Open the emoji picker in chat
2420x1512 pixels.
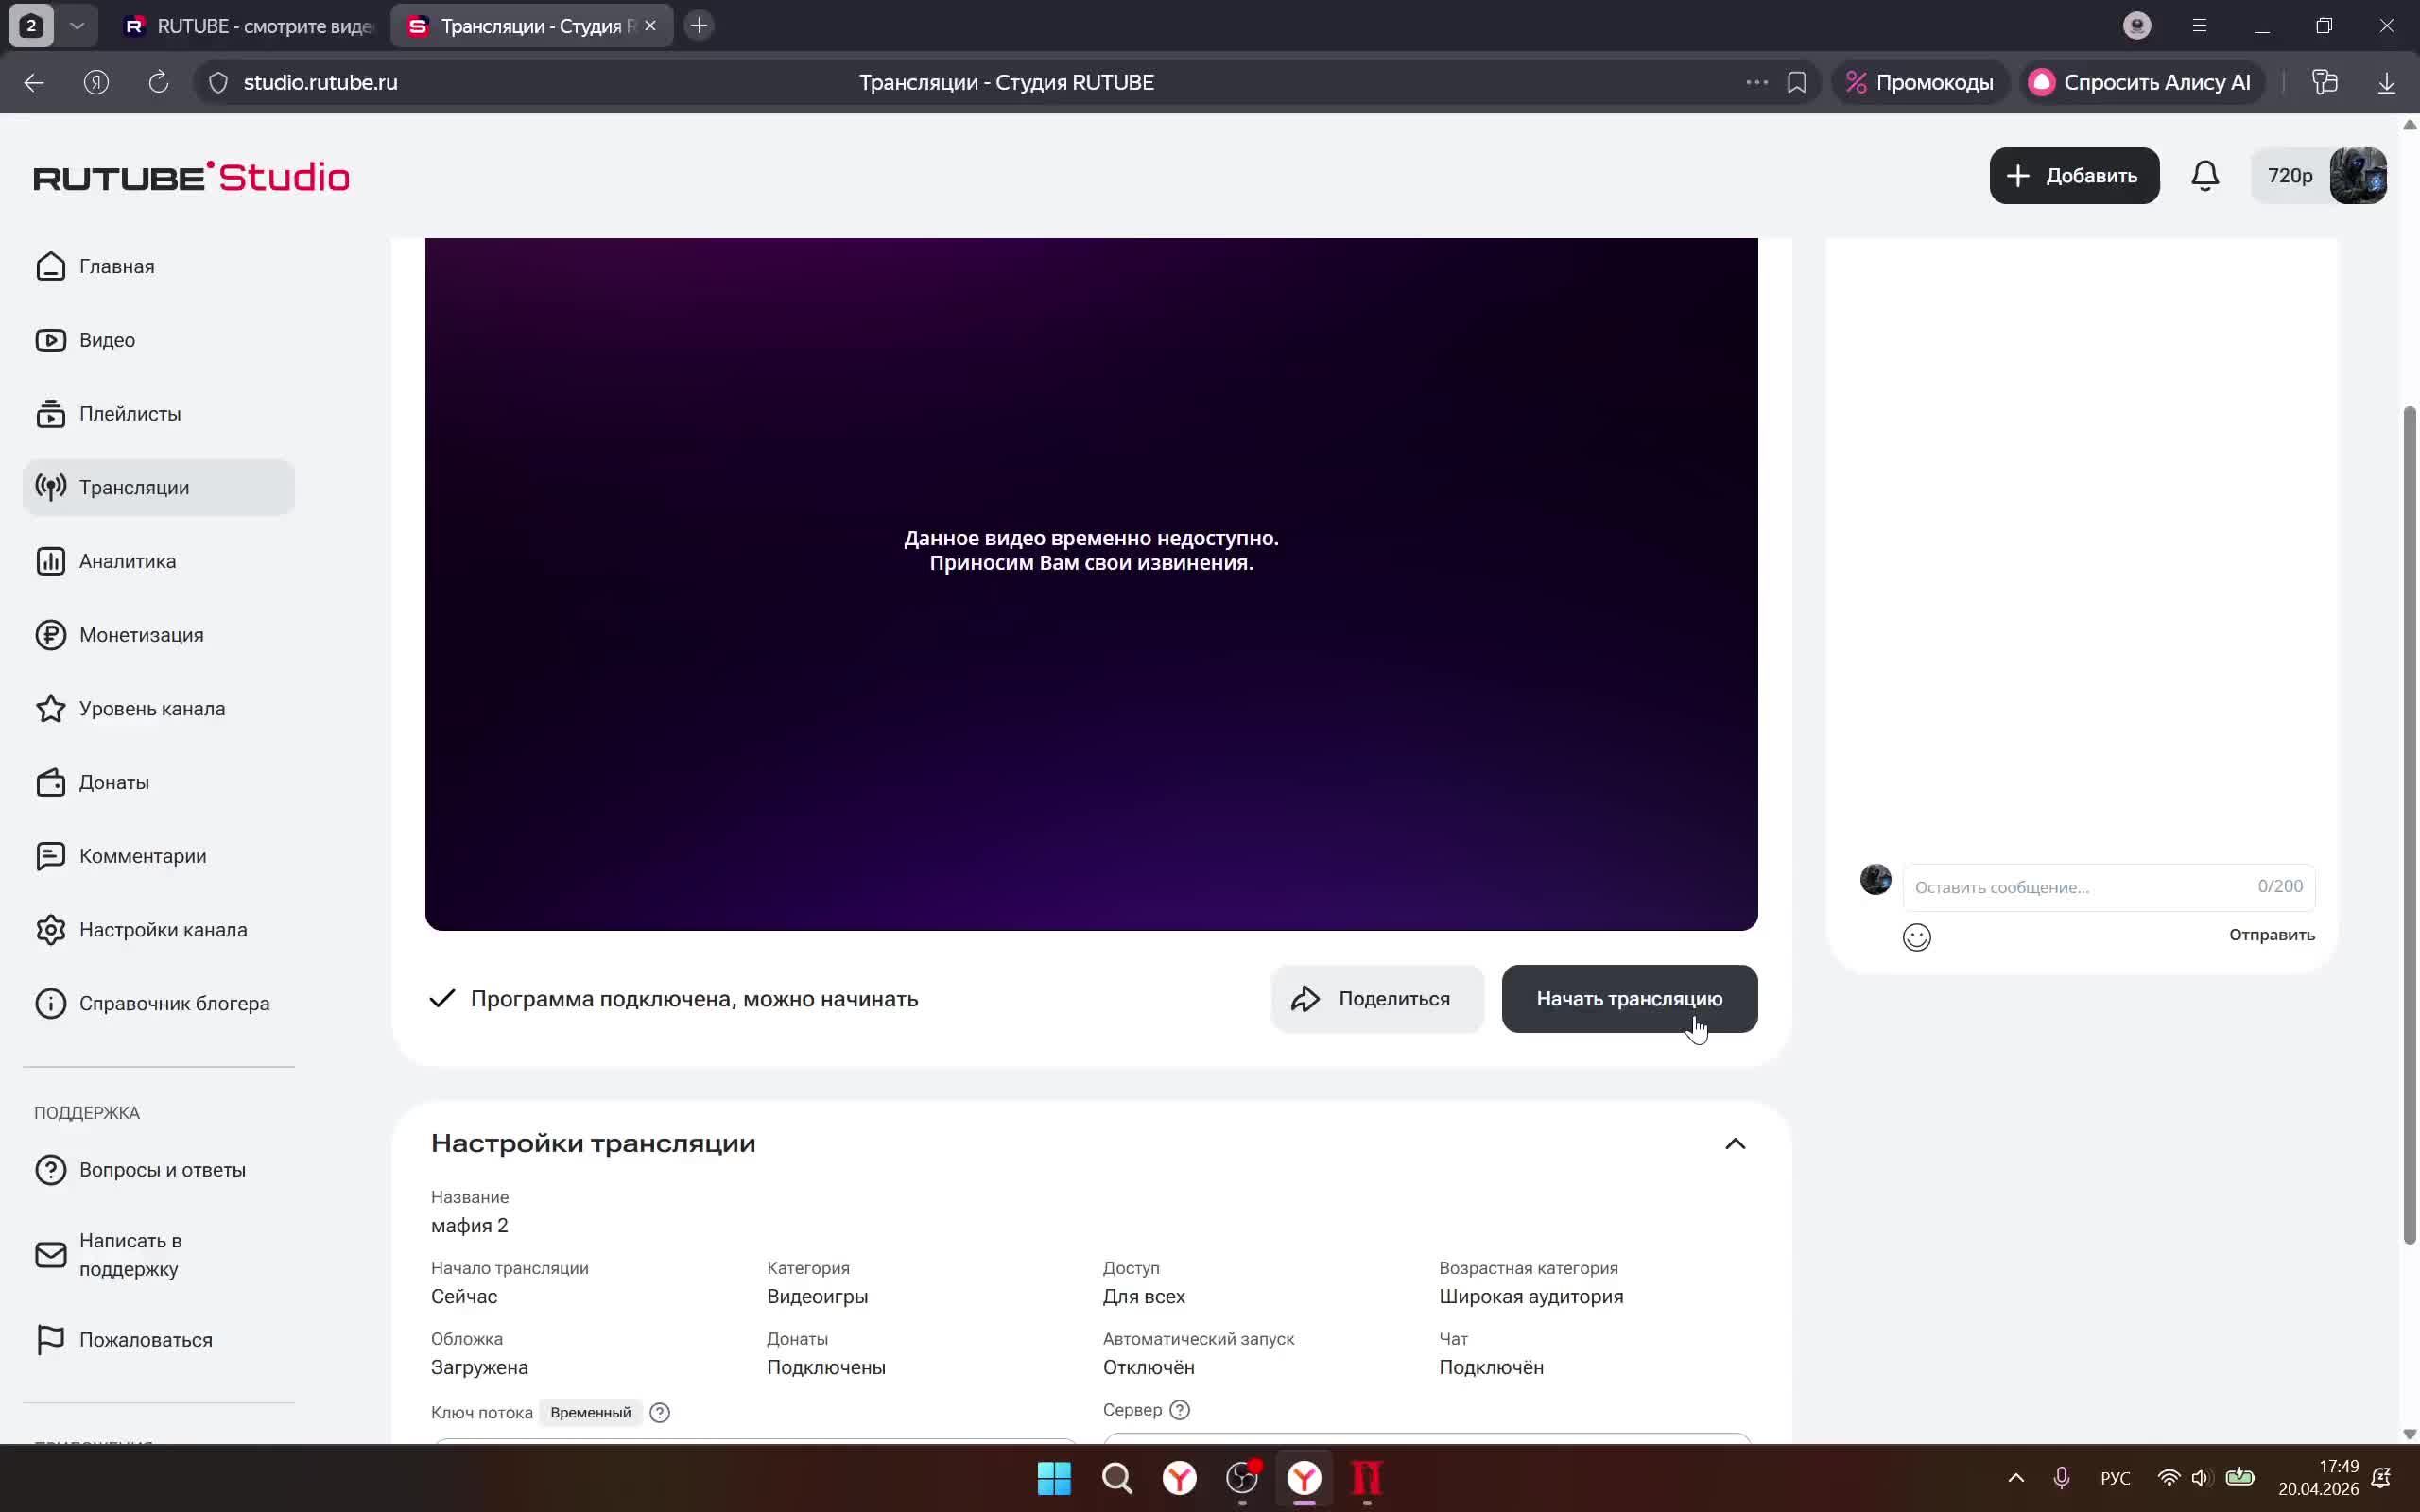click(x=1916, y=937)
